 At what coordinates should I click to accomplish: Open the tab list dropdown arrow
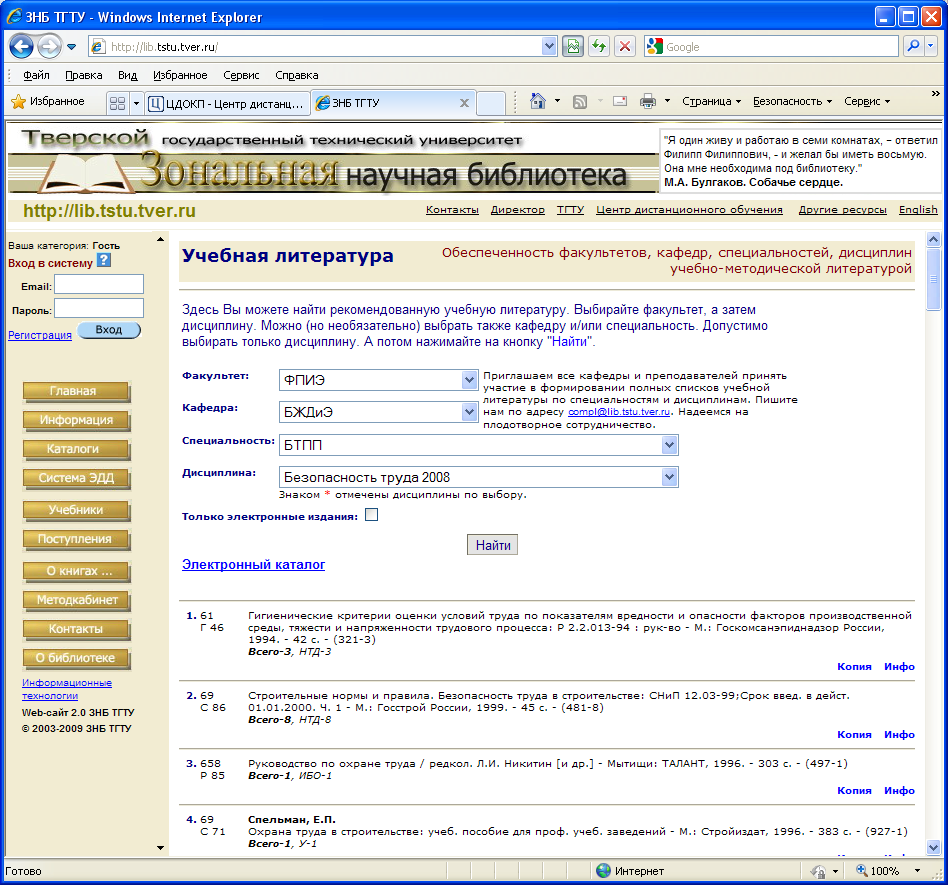pos(136,103)
